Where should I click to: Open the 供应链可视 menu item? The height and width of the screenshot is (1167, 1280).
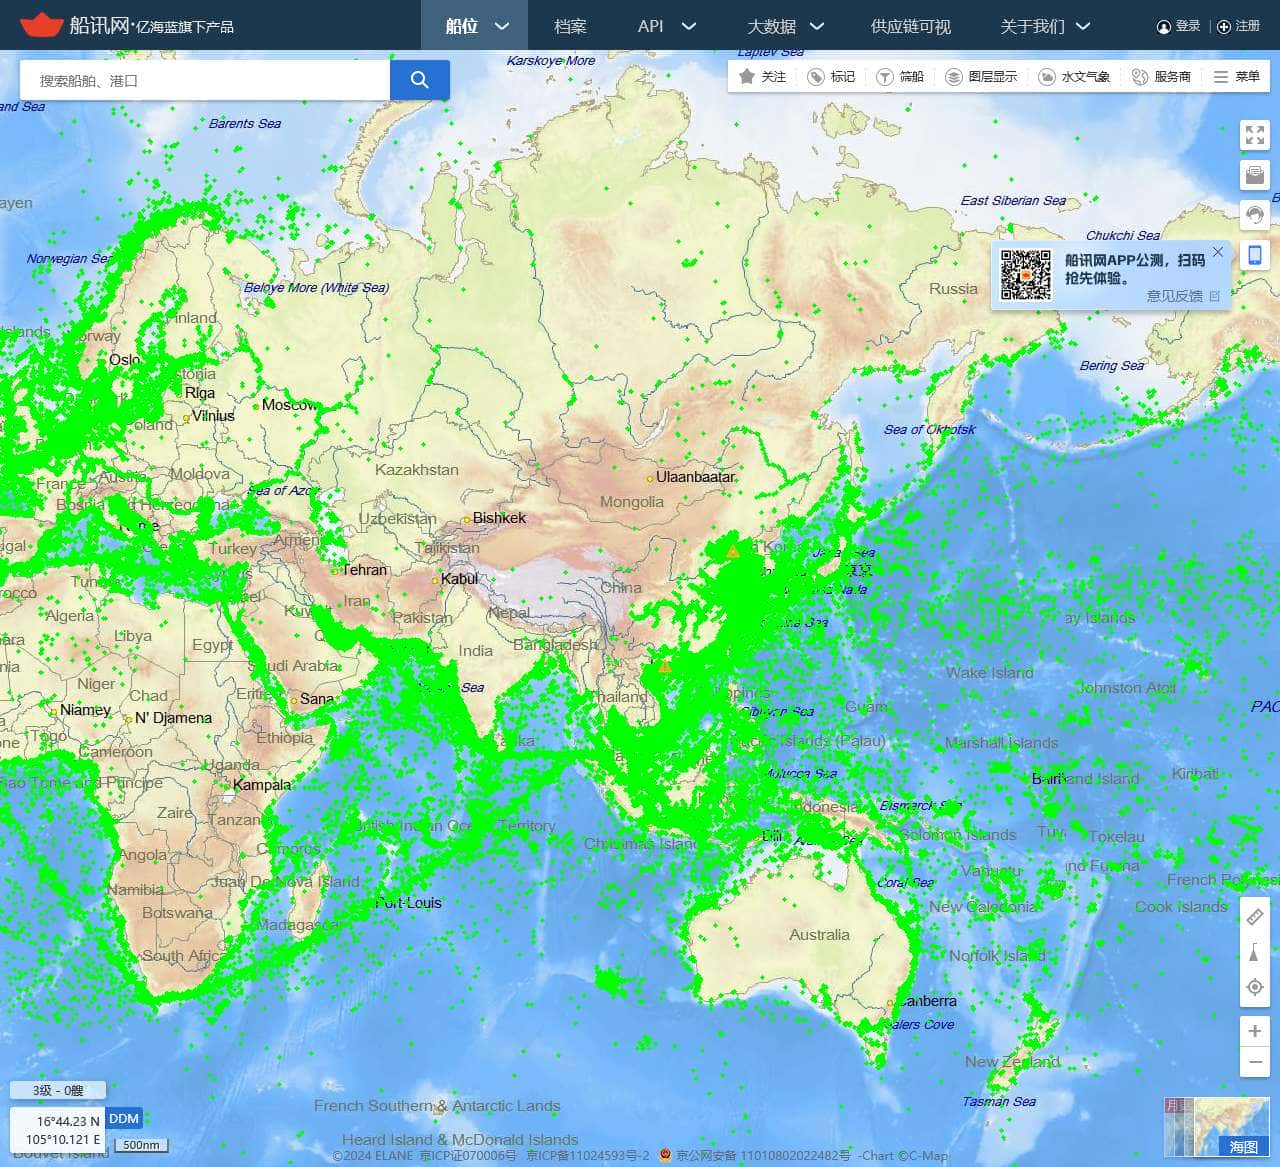(910, 26)
